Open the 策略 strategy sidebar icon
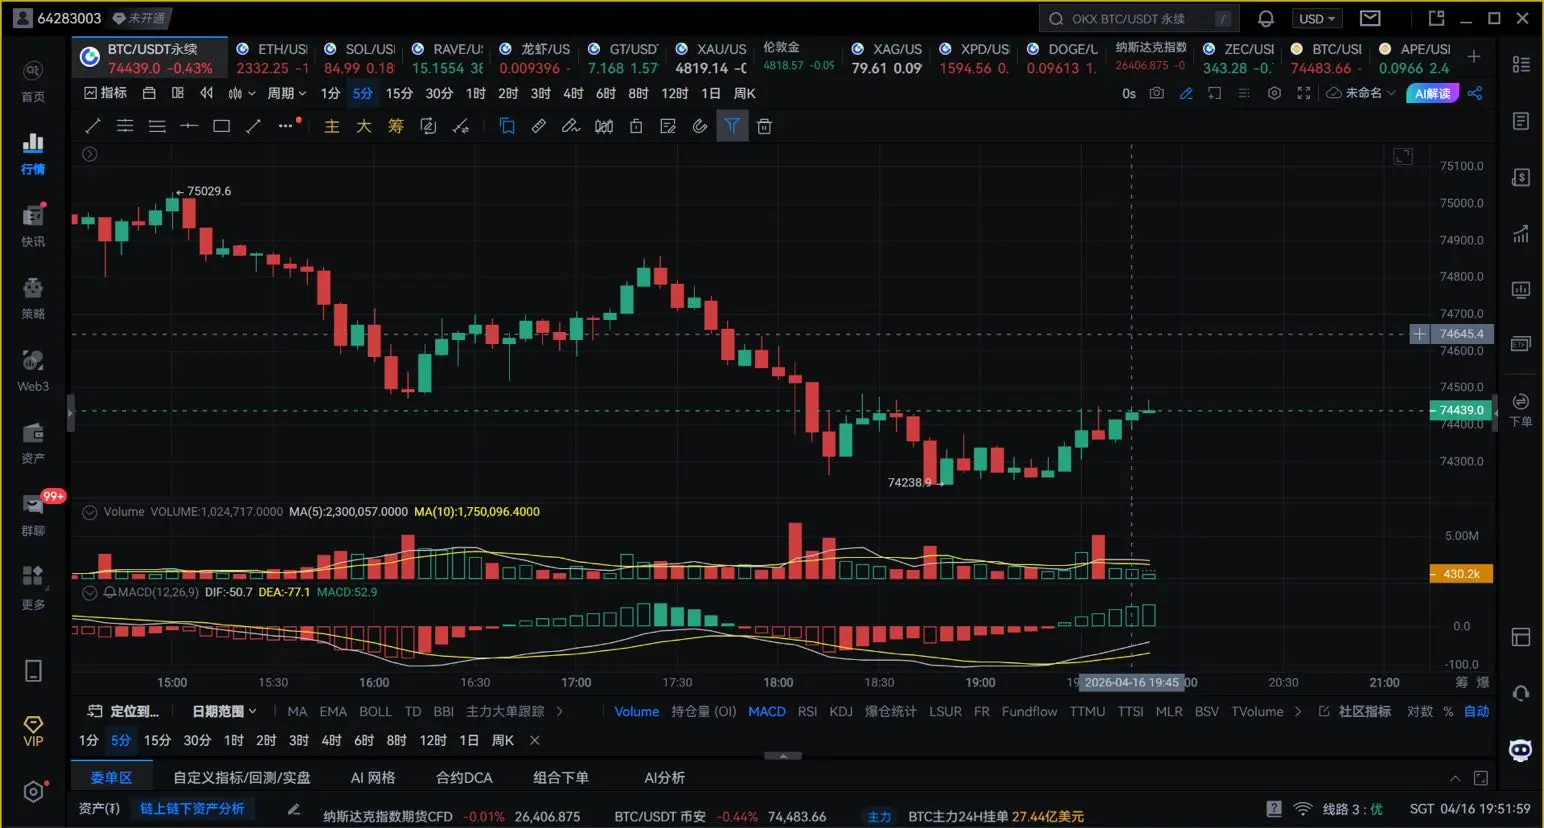Viewport: 1544px width, 828px height. 33,298
